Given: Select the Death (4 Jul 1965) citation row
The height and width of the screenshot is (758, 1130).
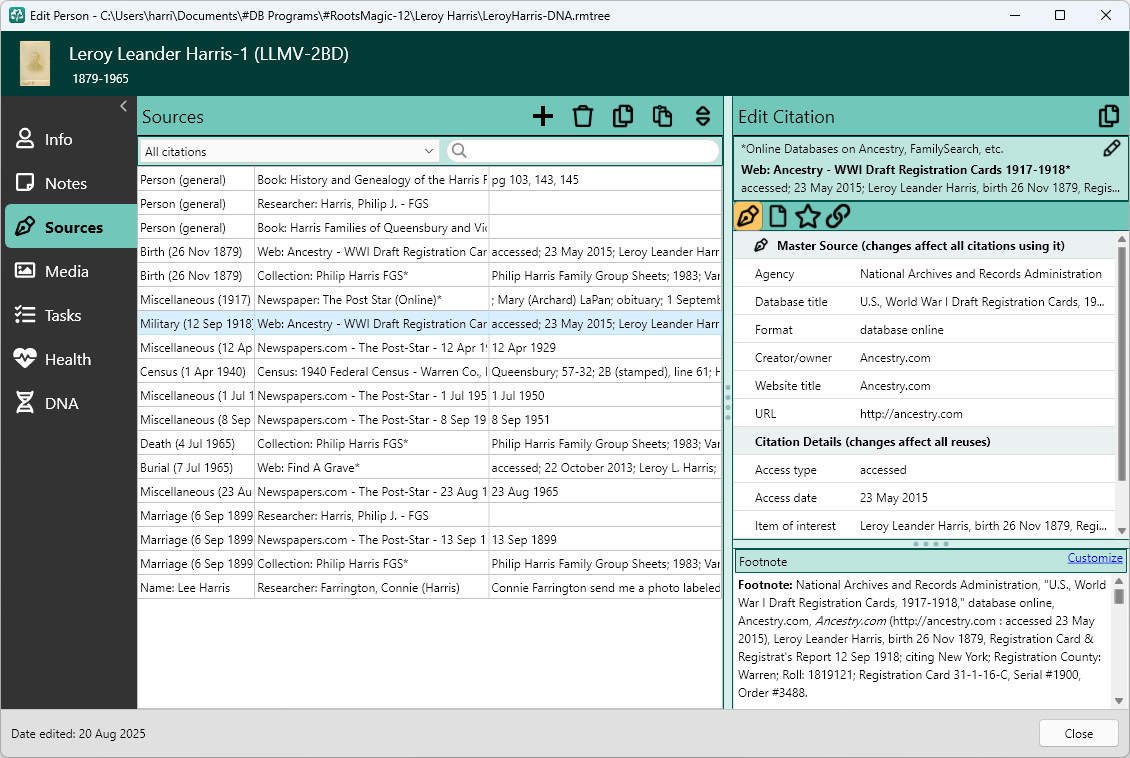Looking at the screenshot, I should pos(430,444).
